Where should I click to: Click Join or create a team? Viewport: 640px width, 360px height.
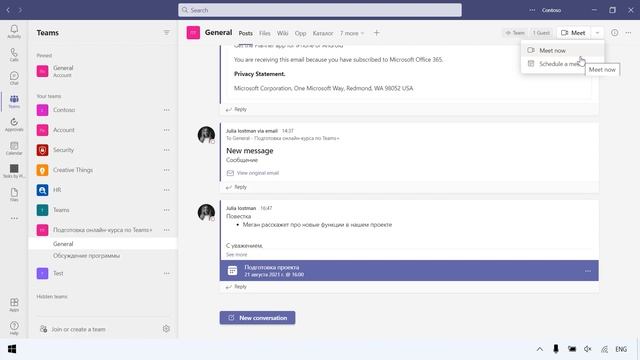click(x=78, y=329)
